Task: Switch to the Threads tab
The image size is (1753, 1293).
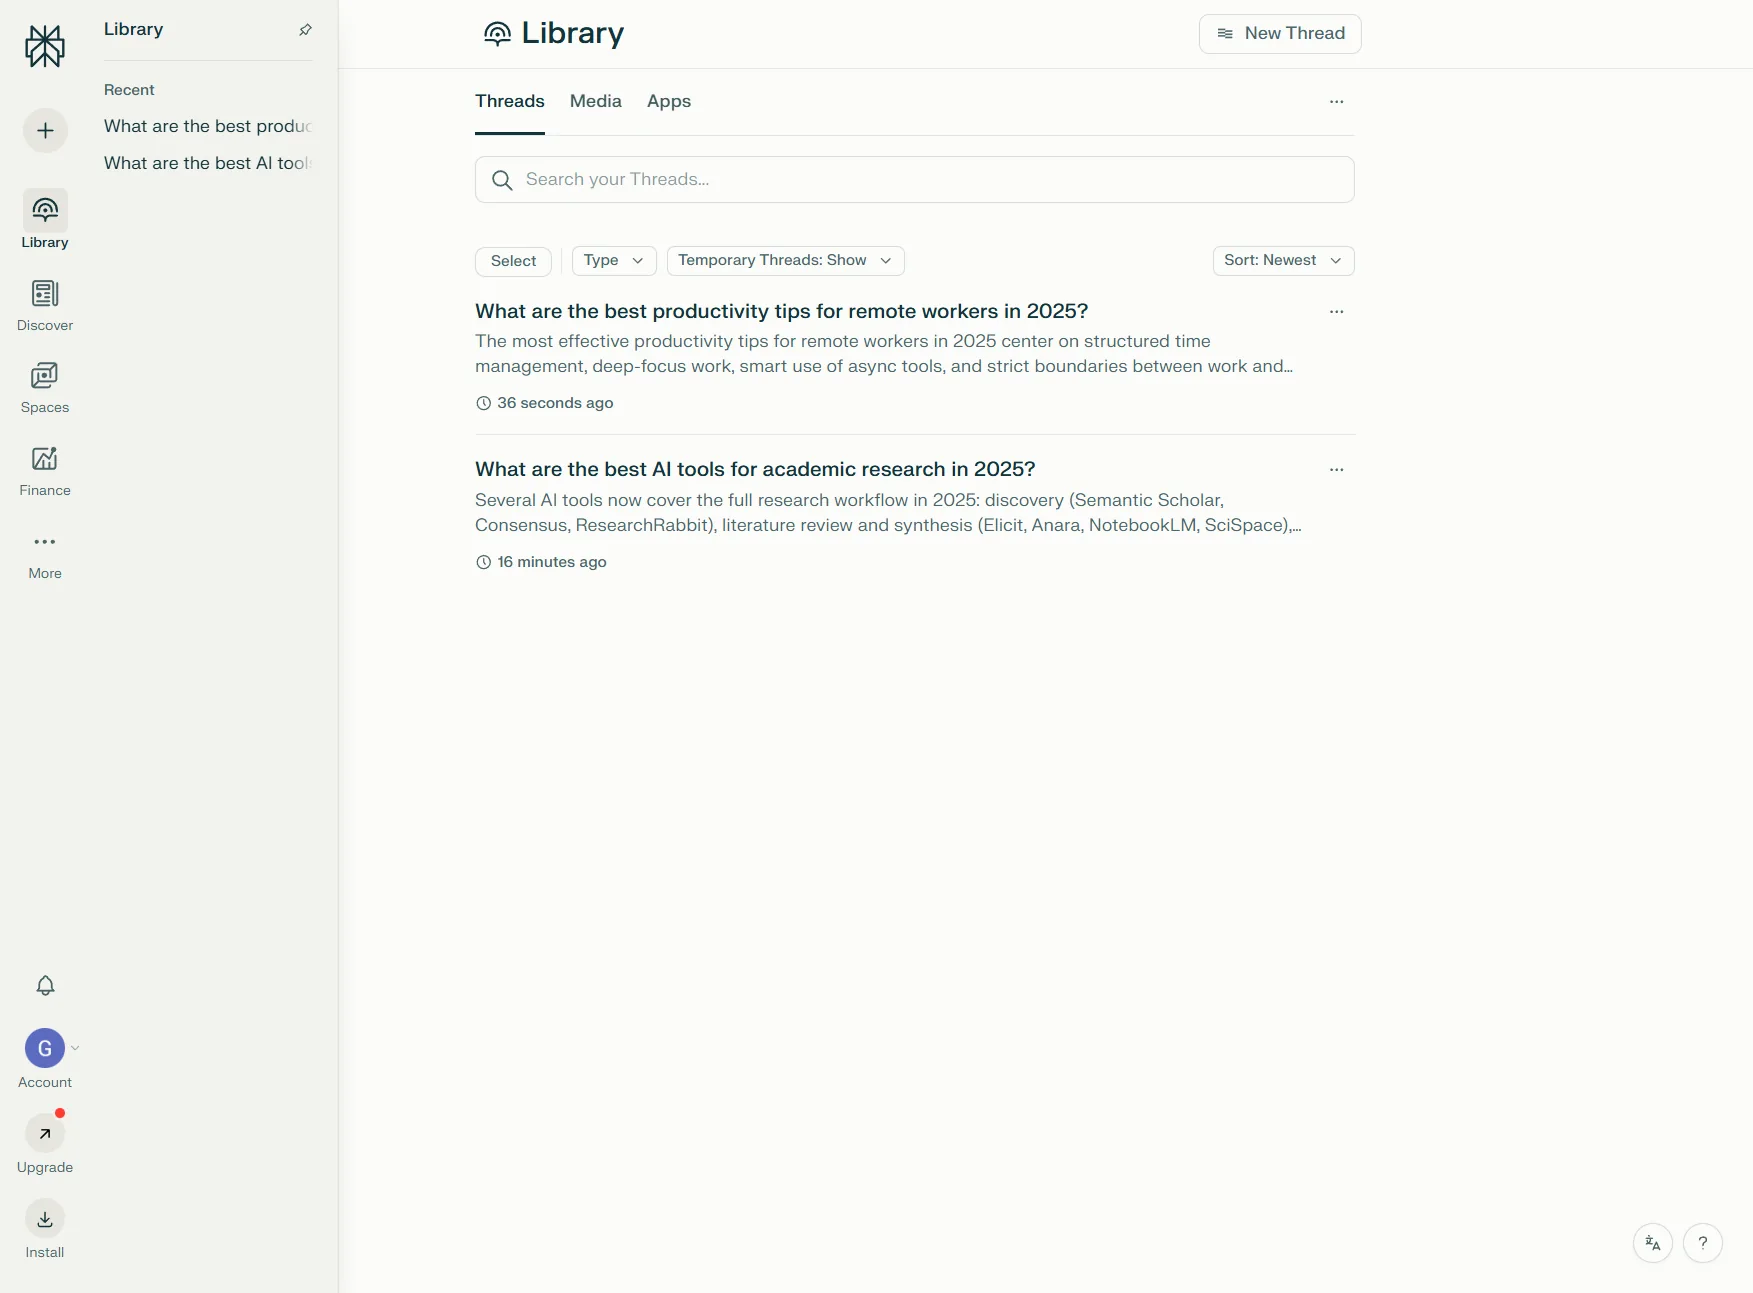Action: coord(510,102)
